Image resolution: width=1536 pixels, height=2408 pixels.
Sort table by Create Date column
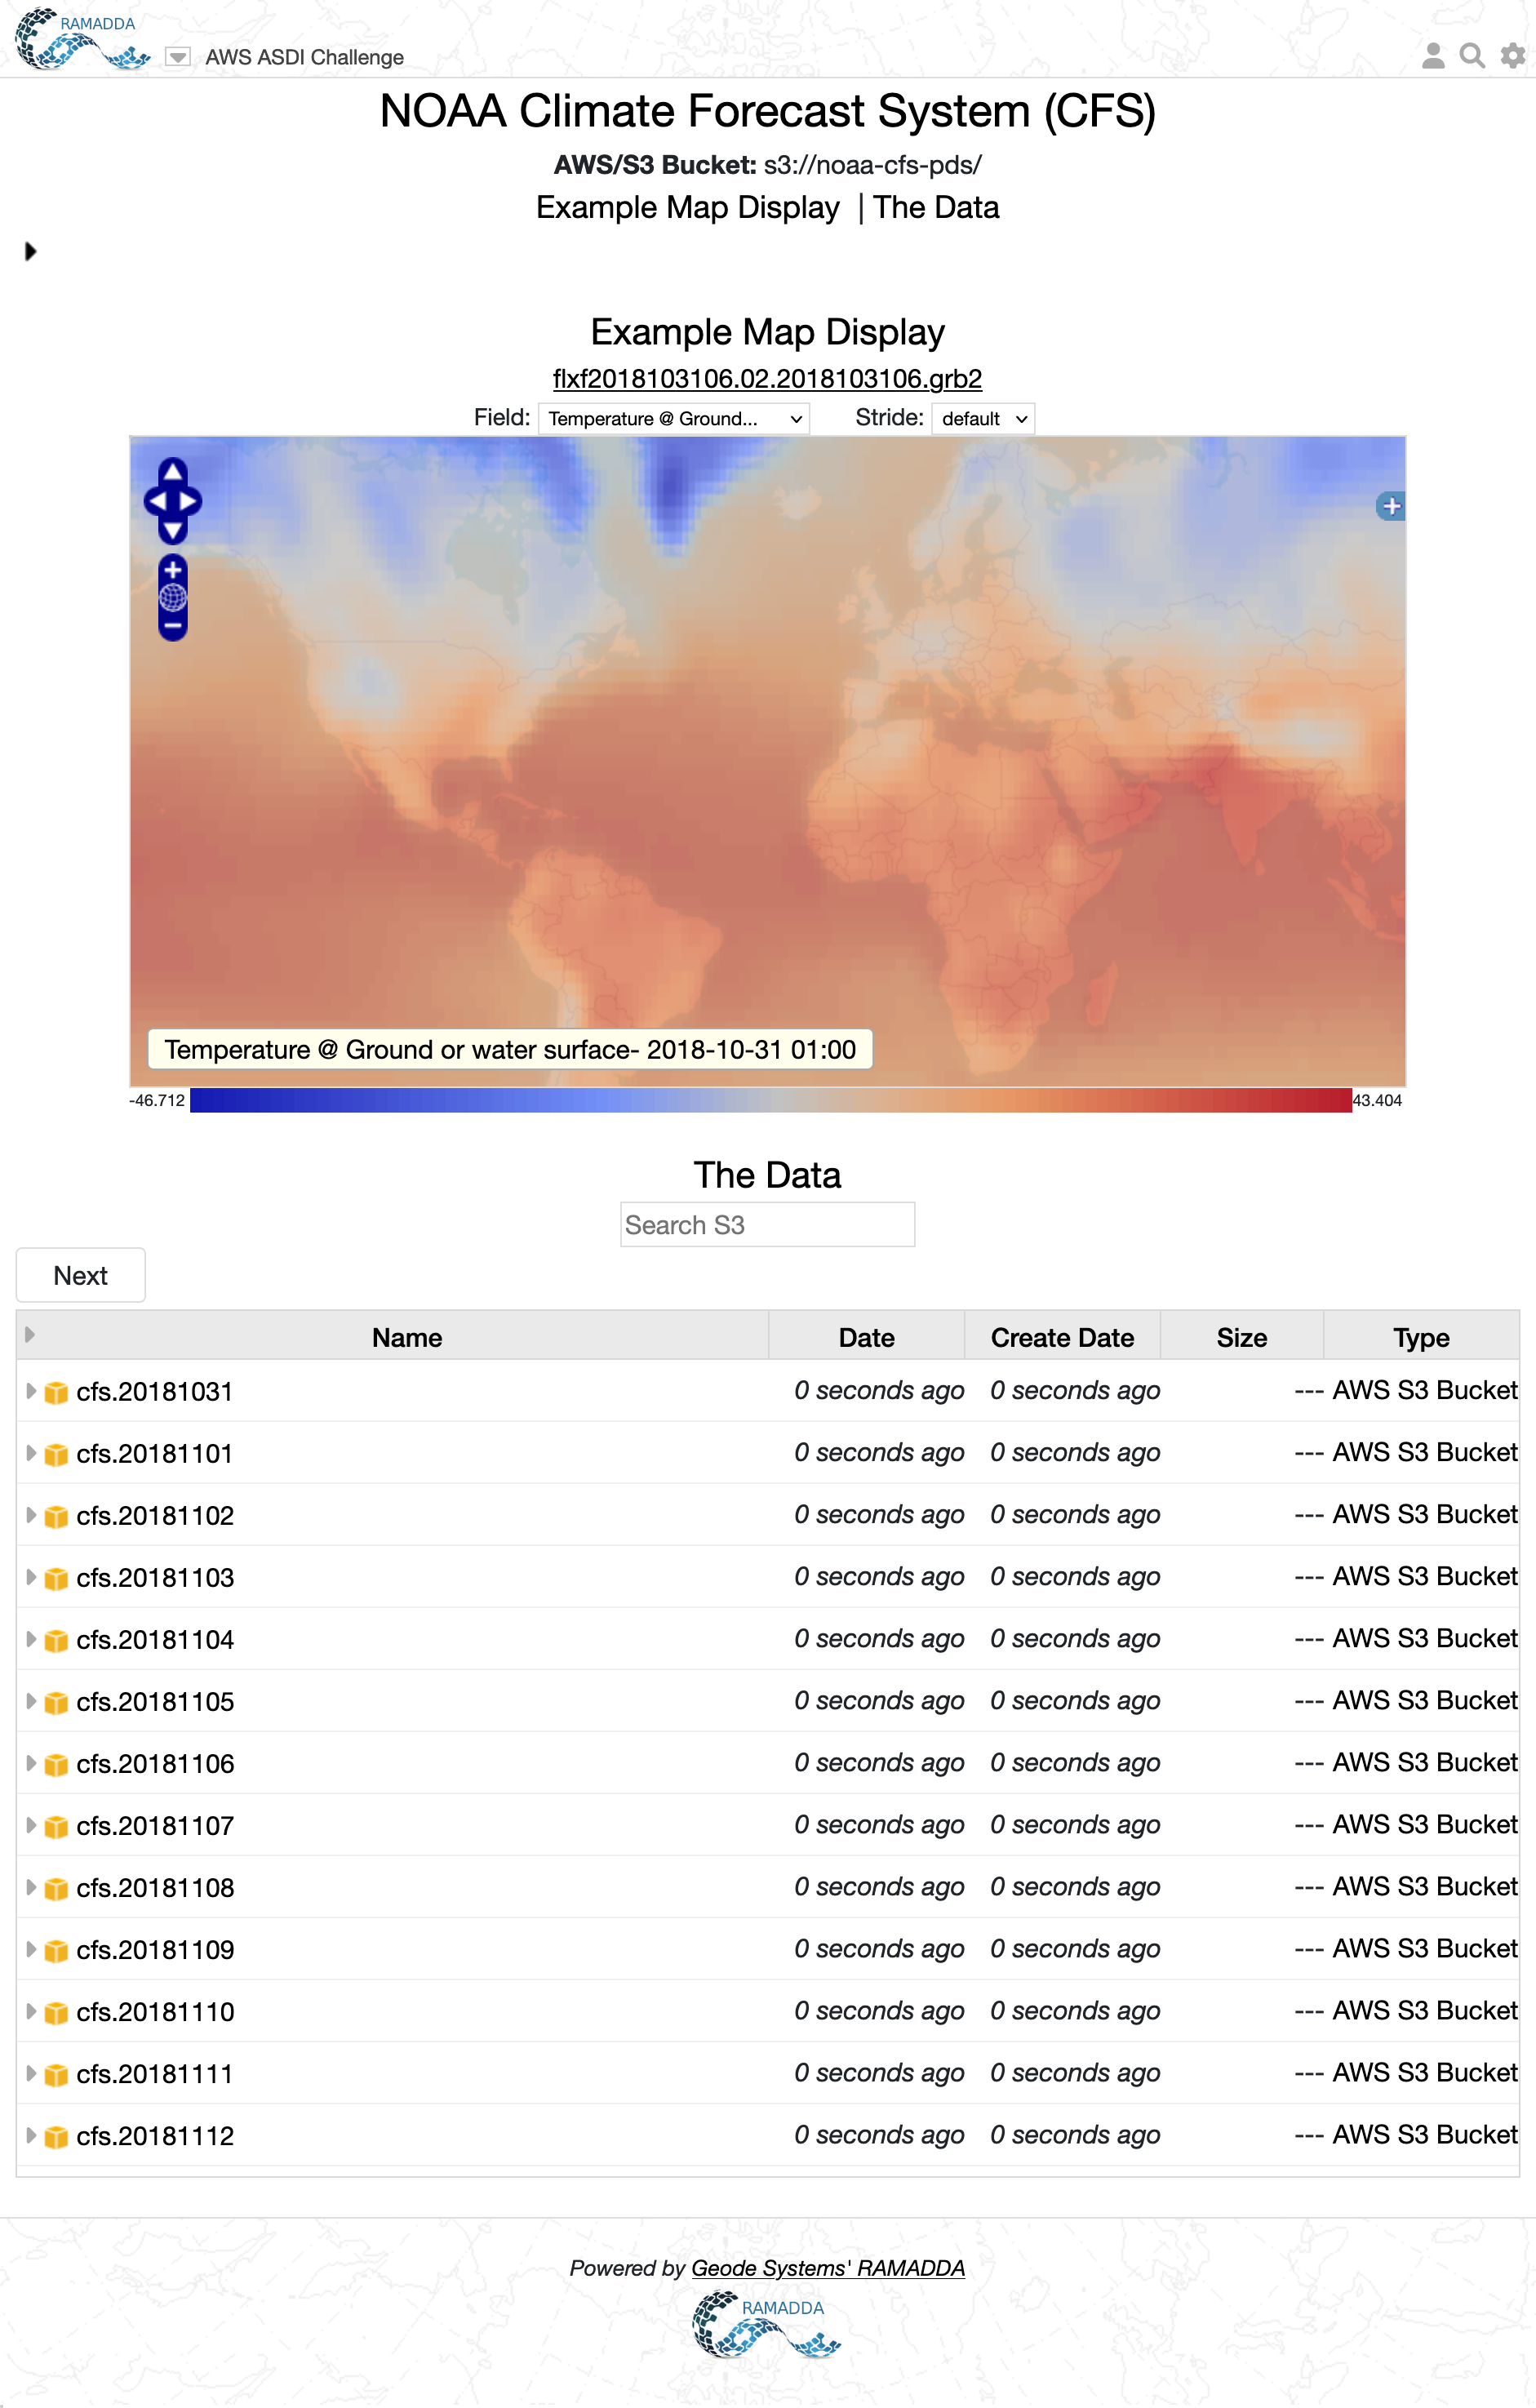coord(1062,1338)
